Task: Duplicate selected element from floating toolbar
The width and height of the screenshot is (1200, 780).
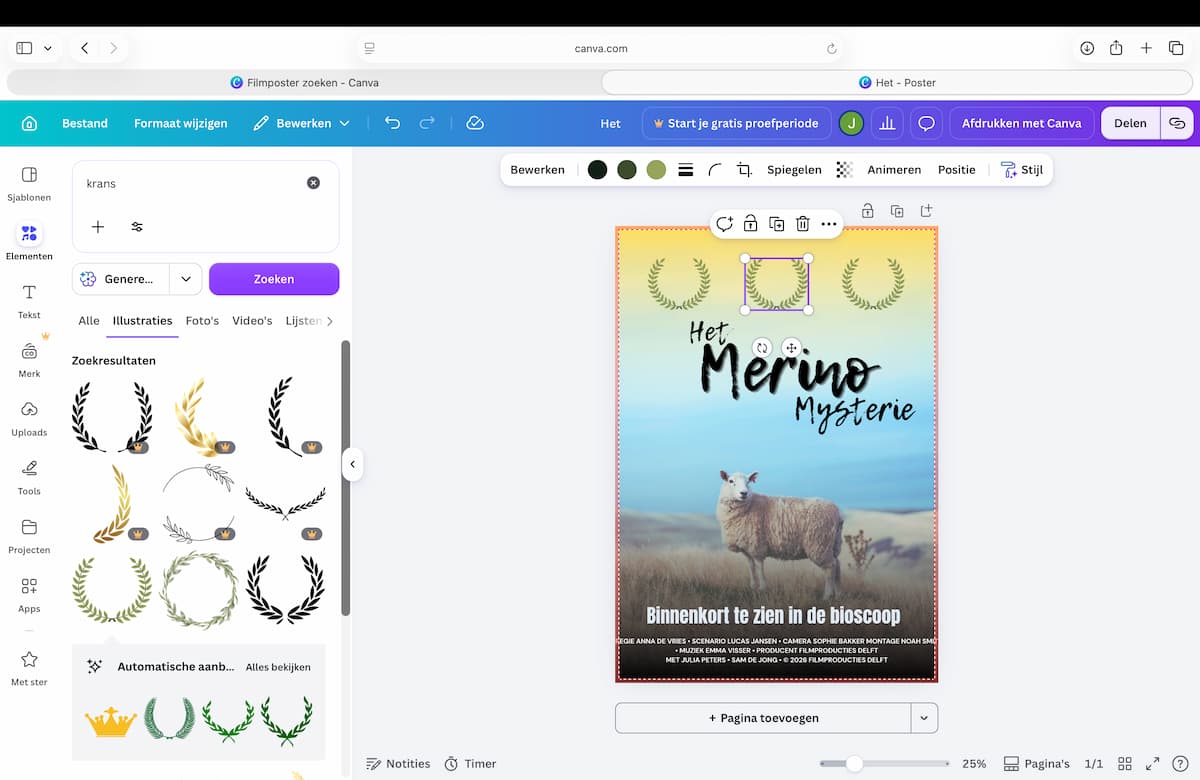Action: [776, 224]
